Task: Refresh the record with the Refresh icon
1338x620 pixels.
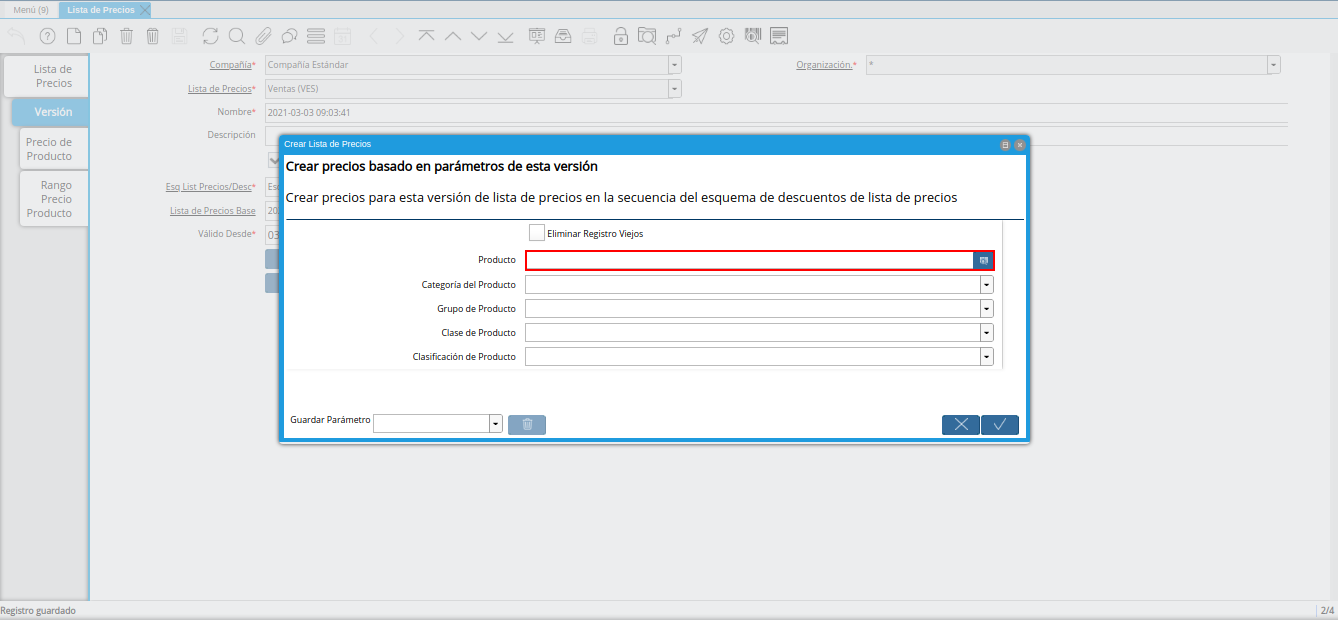Action: coord(210,37)
